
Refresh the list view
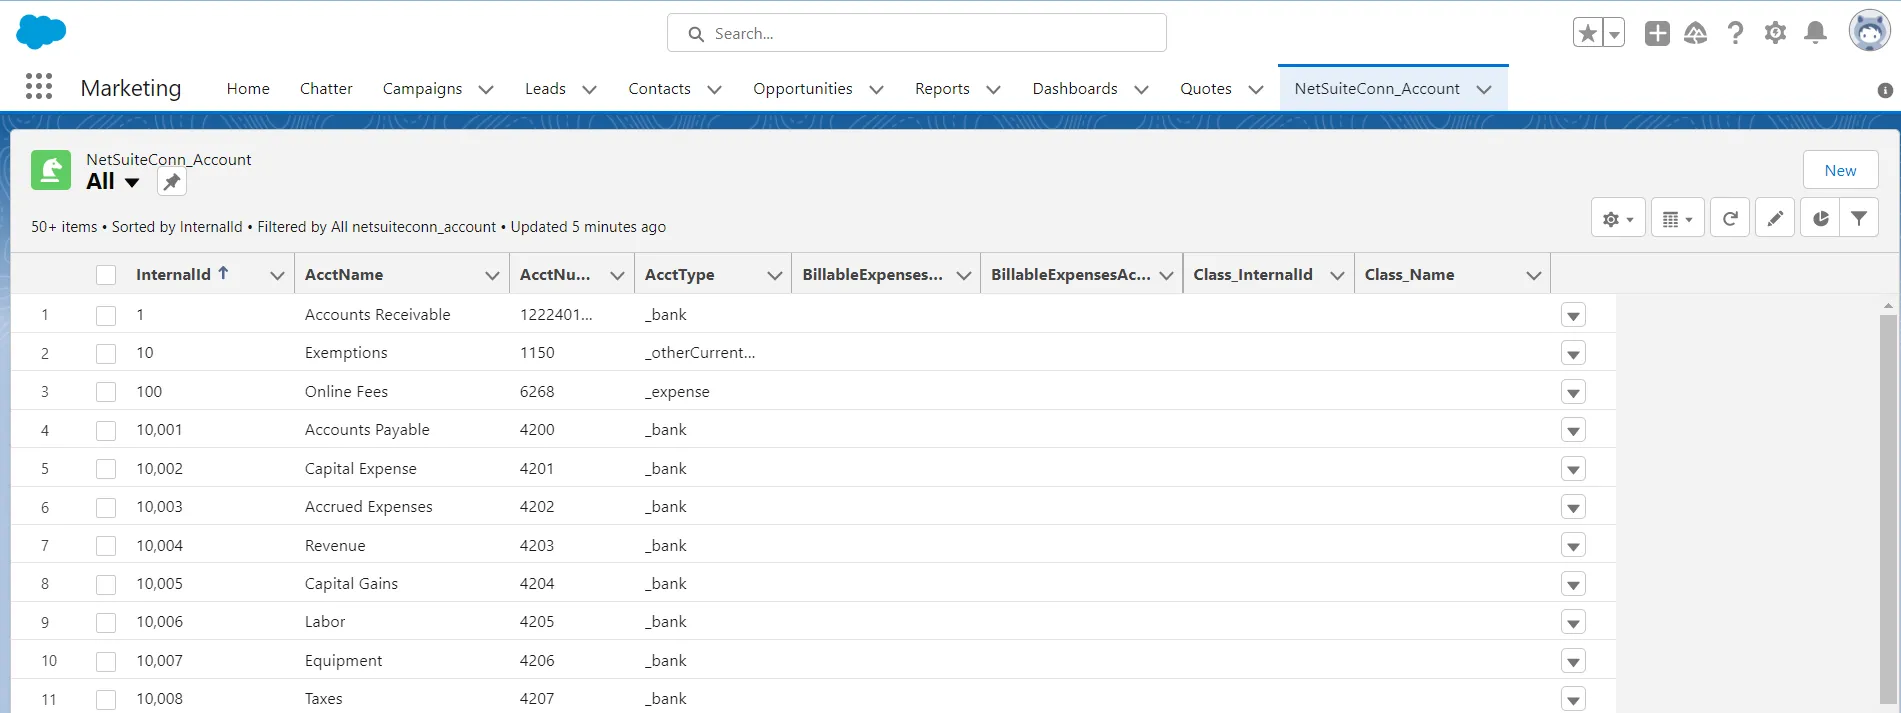(1730, 218)
